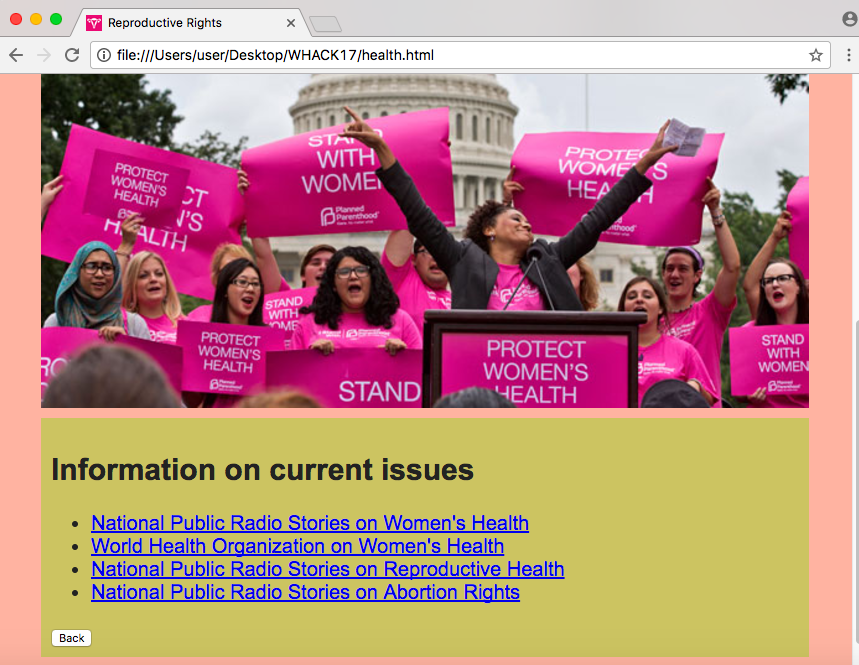Open Chrome three-dot menu

click(x=849, y=55)
